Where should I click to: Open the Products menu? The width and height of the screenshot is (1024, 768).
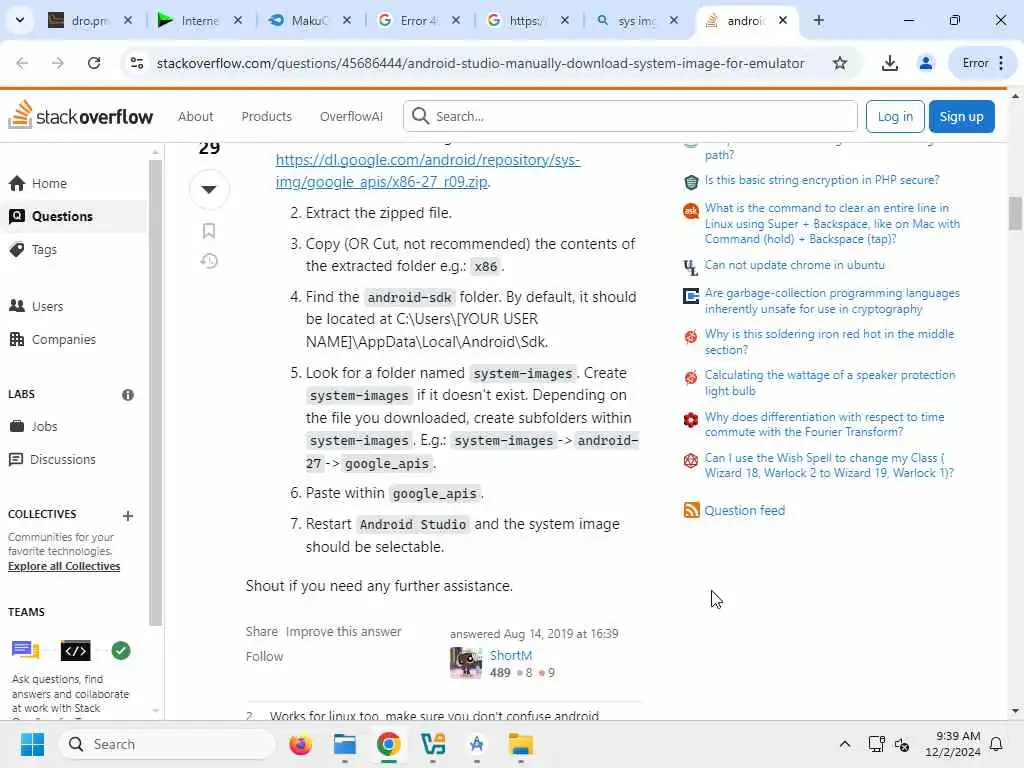(x=266, y=116)
